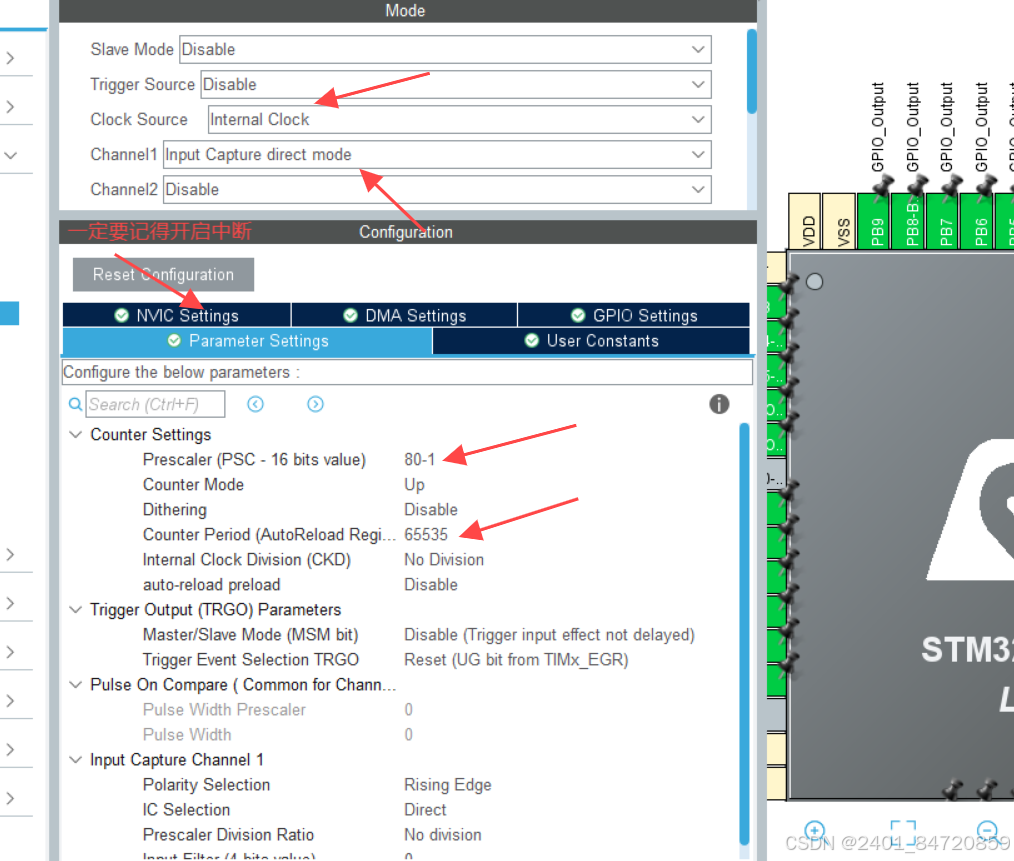Switch to the DMA Settings tab
The width and height of the screenshot is (1014, 861).
click(x=404, y=315)
